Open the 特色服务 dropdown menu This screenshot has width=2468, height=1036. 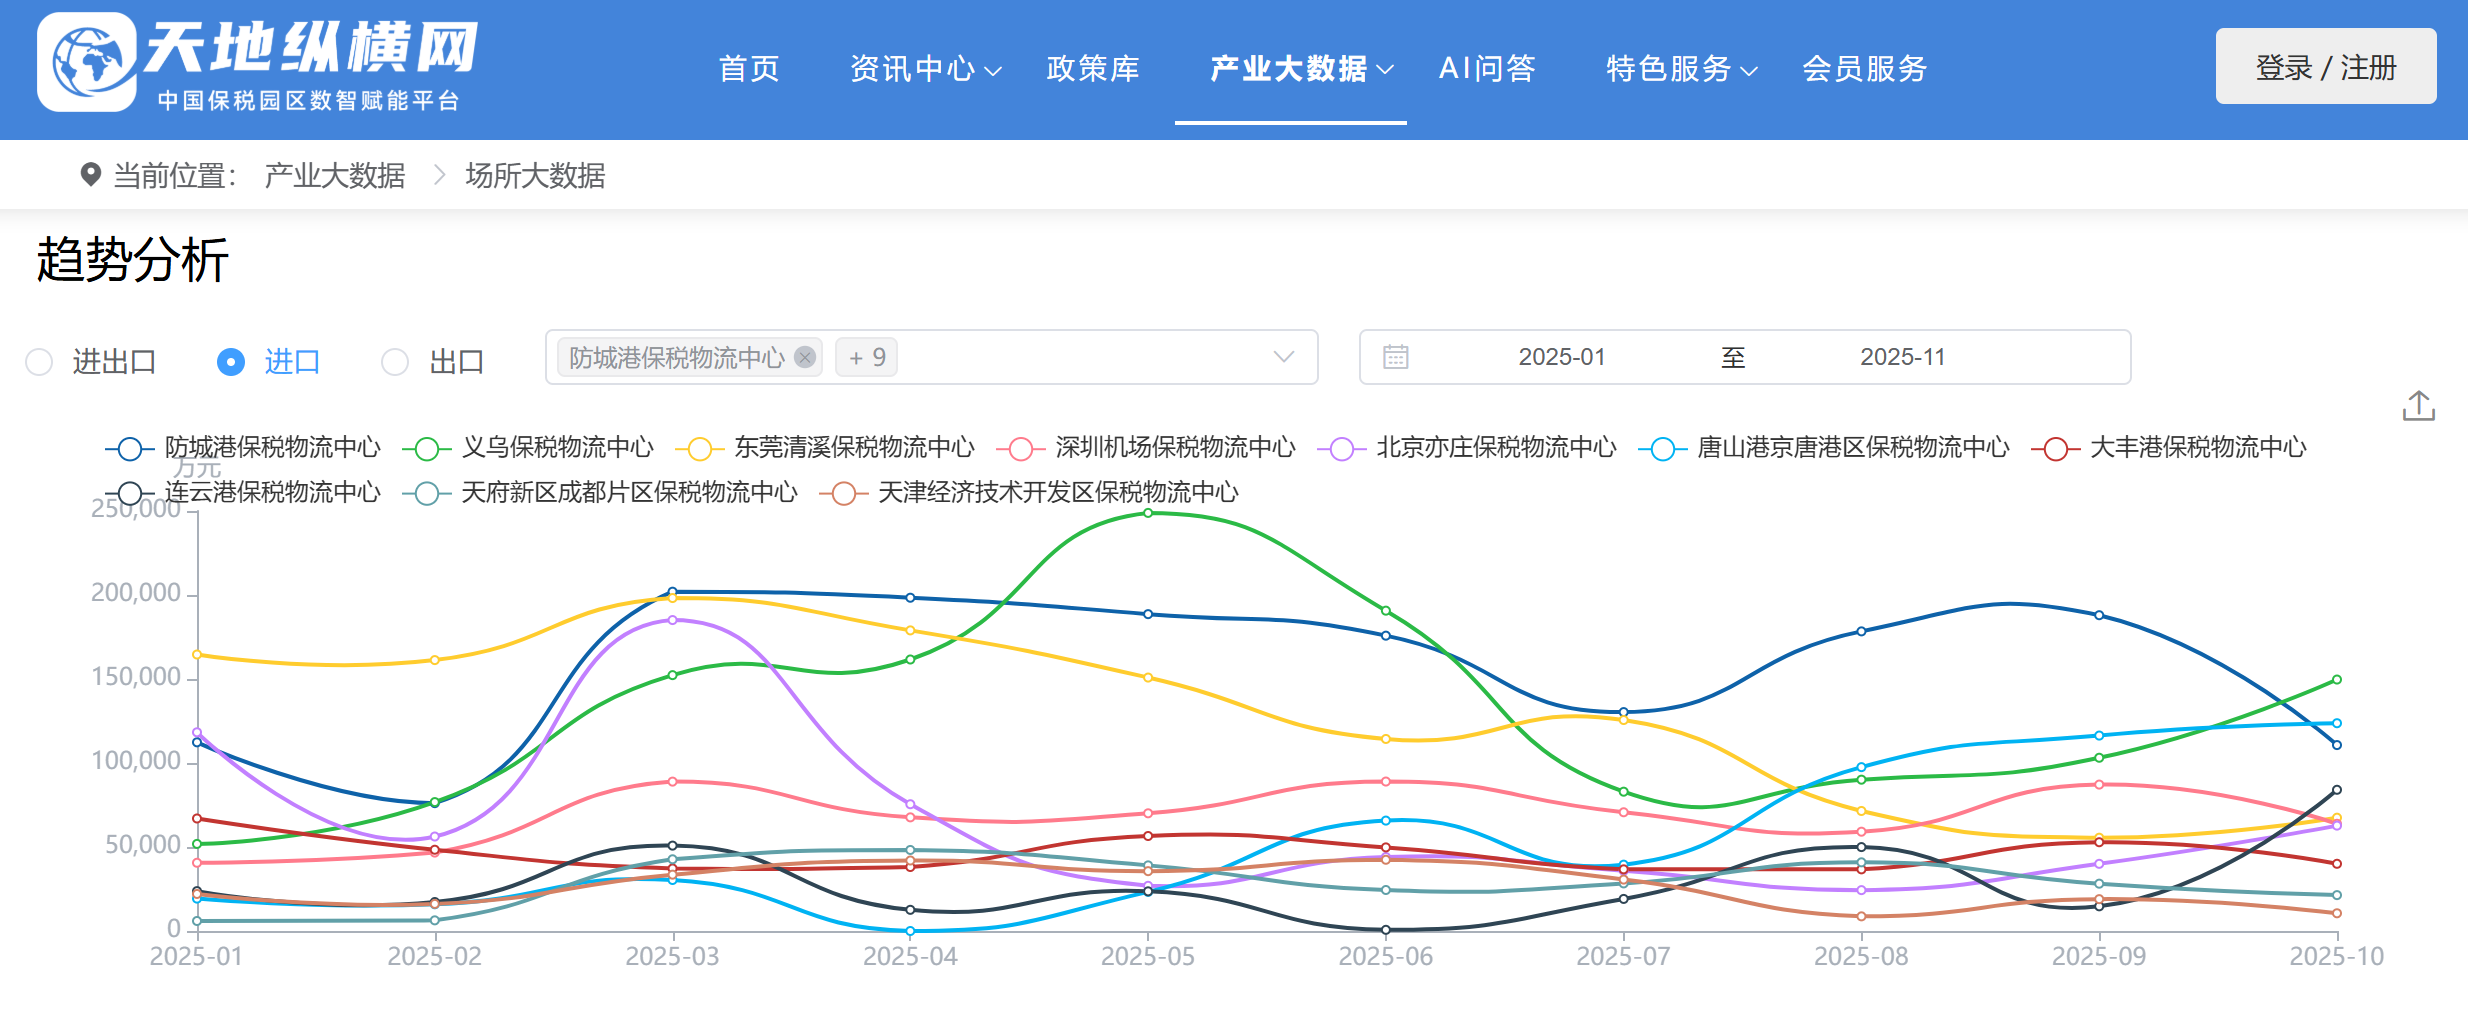coord(1680,68)
